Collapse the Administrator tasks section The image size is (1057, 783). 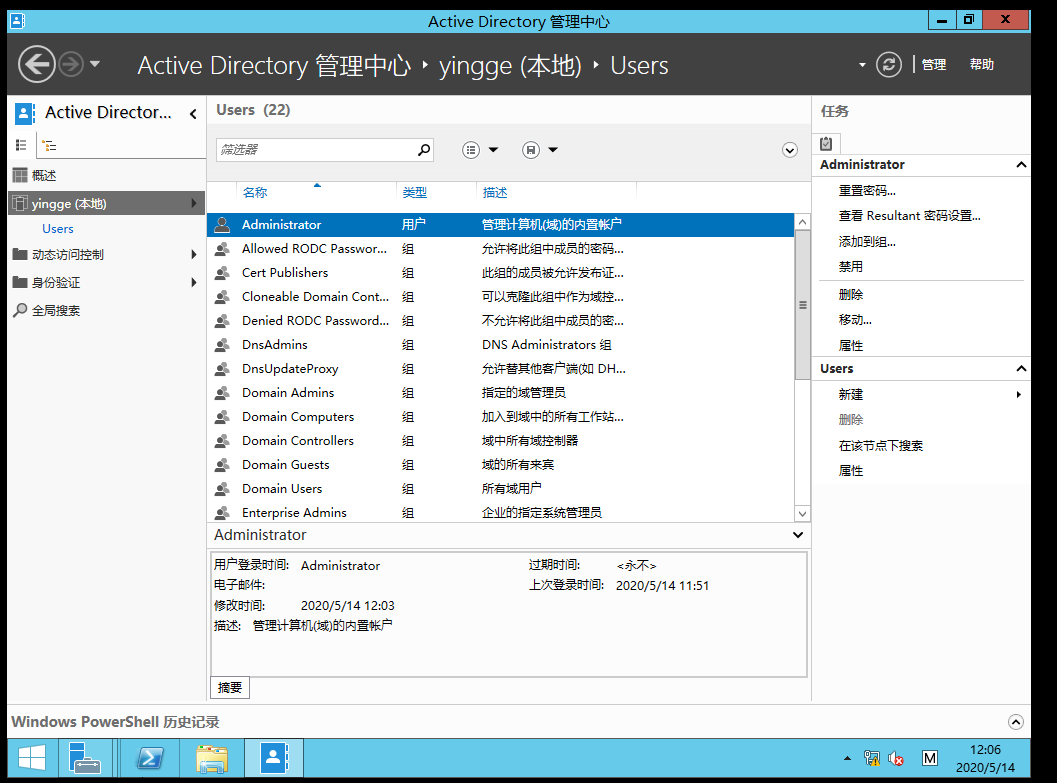(x=1021, y=164)
